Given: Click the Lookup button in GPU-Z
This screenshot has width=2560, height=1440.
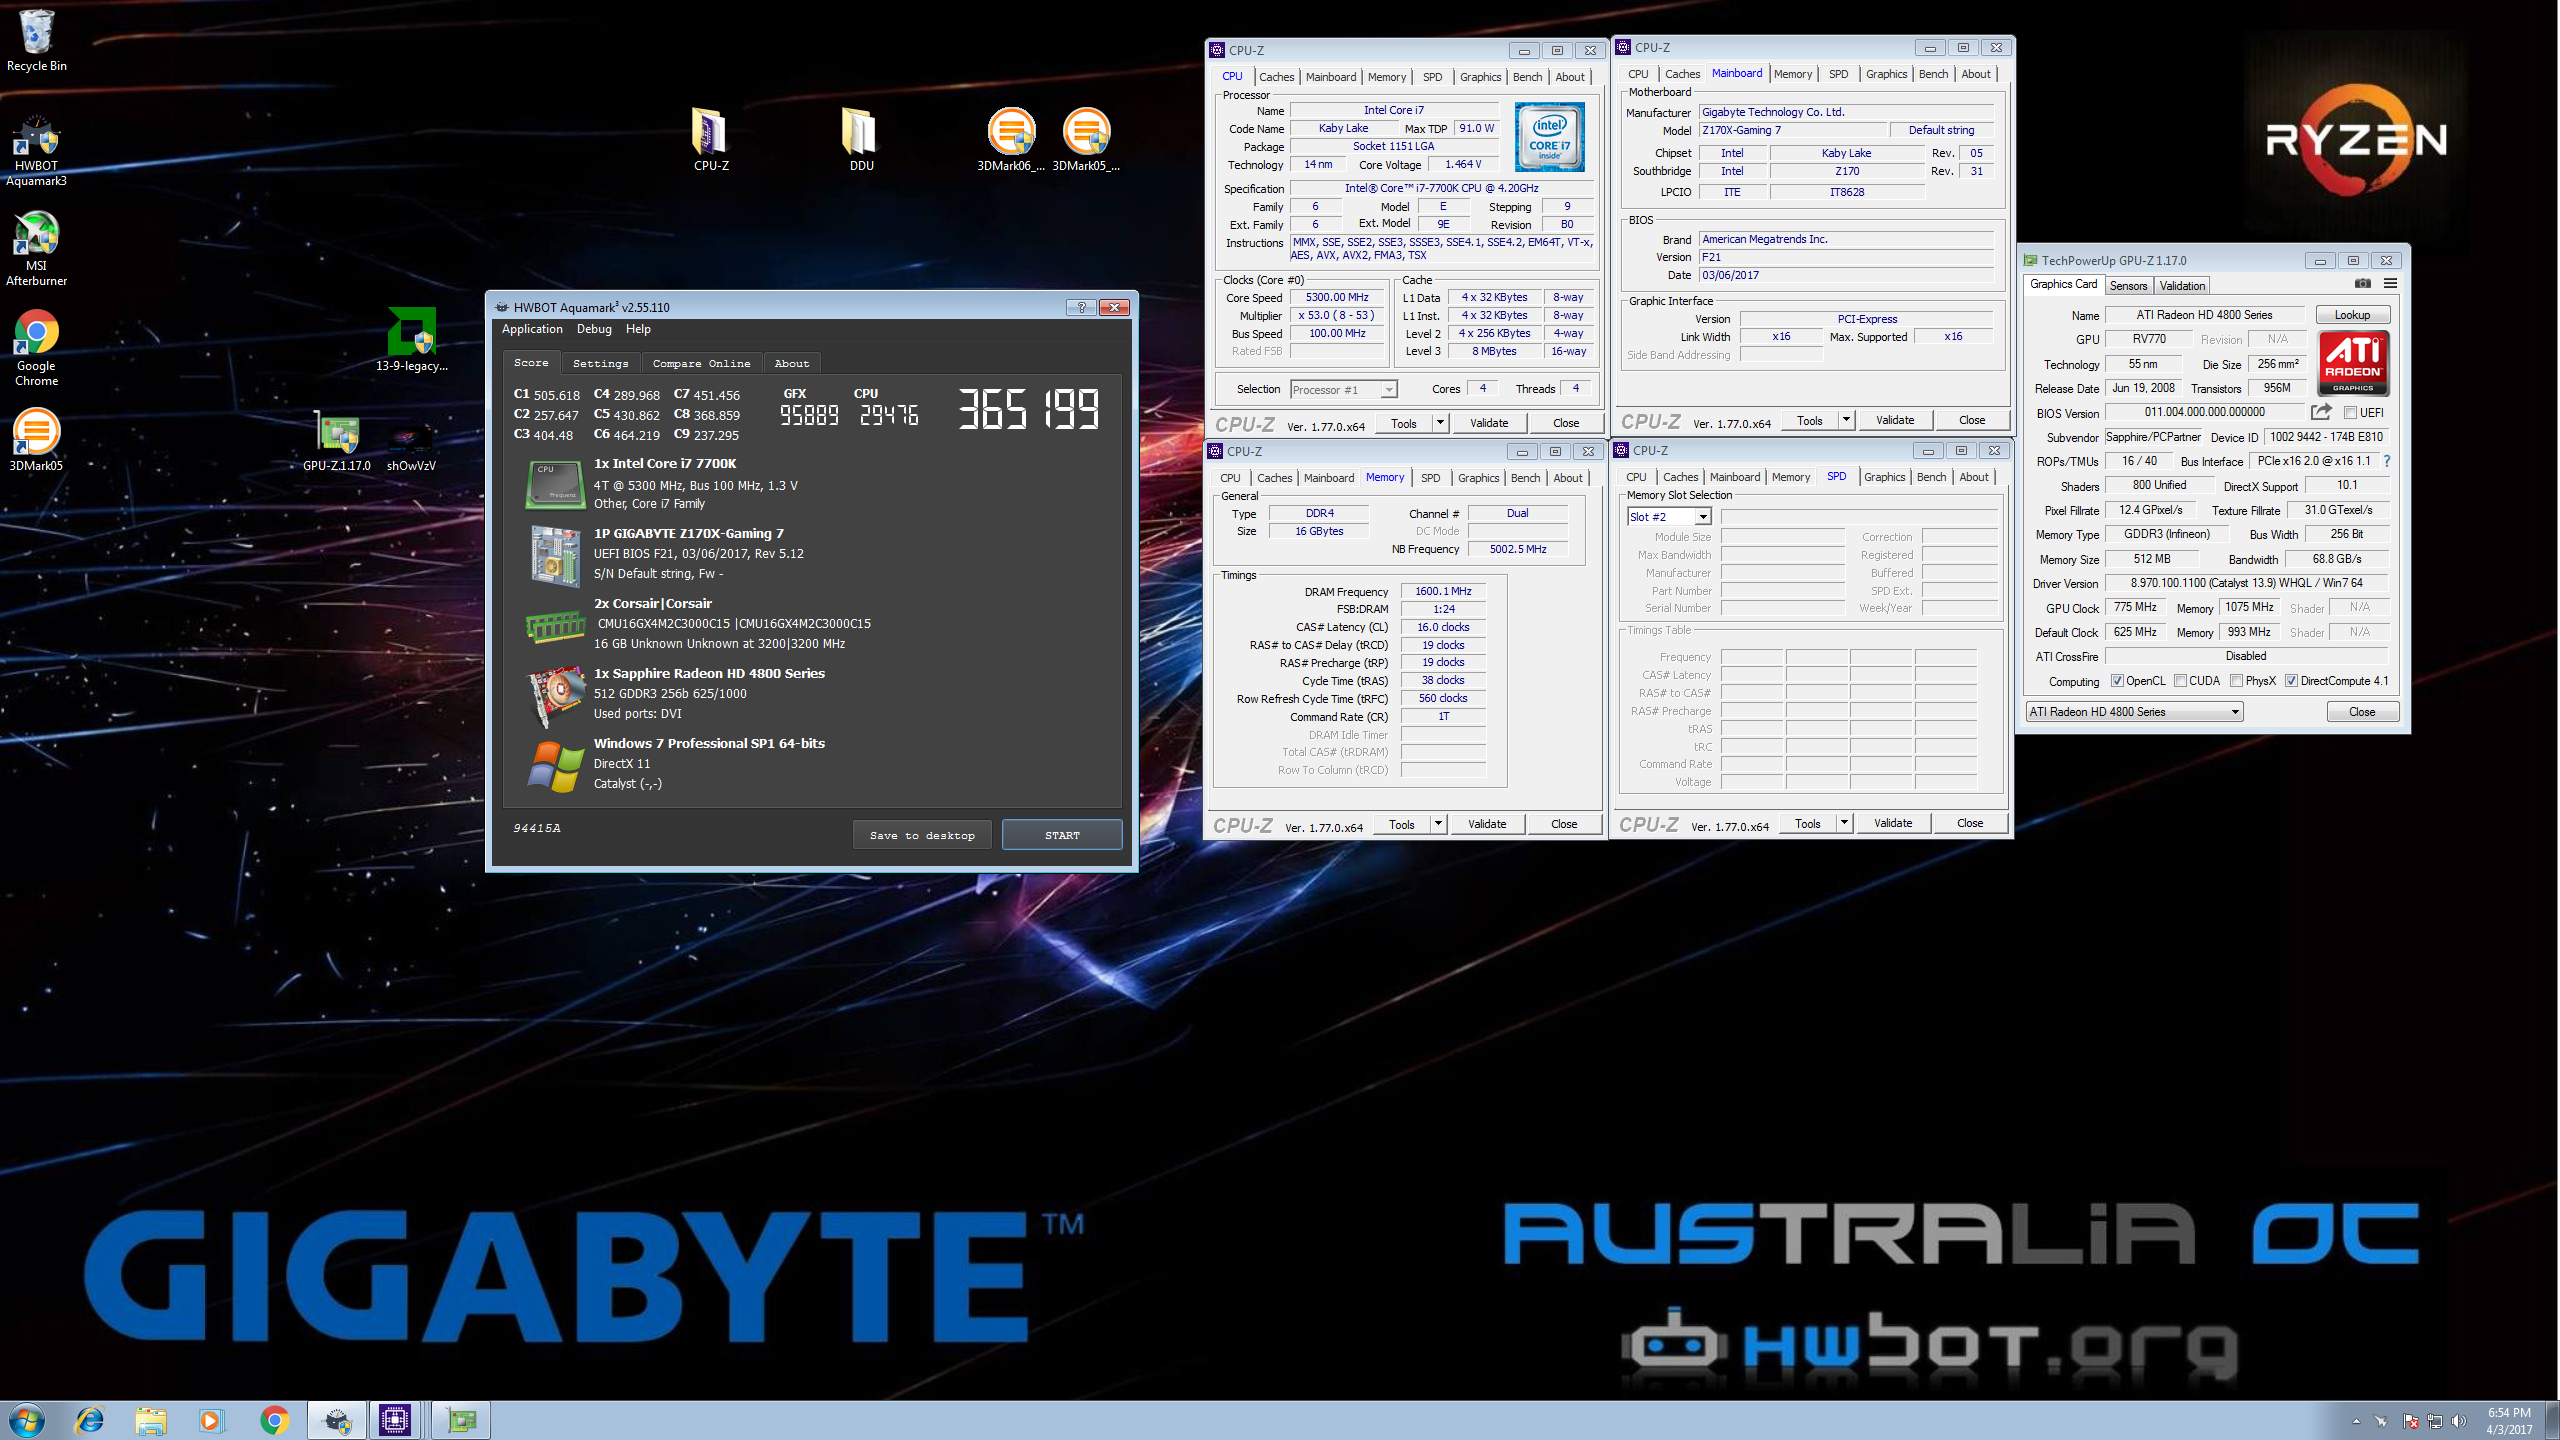Looking at the screenshot, I should [x=2352, y=315].
